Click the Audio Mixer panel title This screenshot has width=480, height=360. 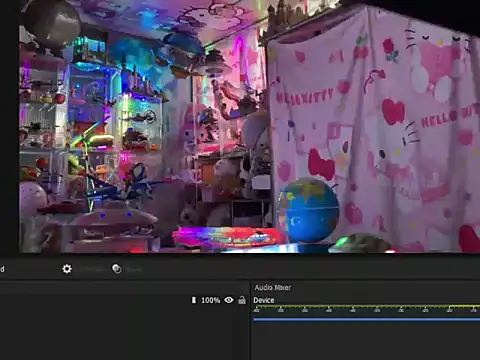(273, 287)
